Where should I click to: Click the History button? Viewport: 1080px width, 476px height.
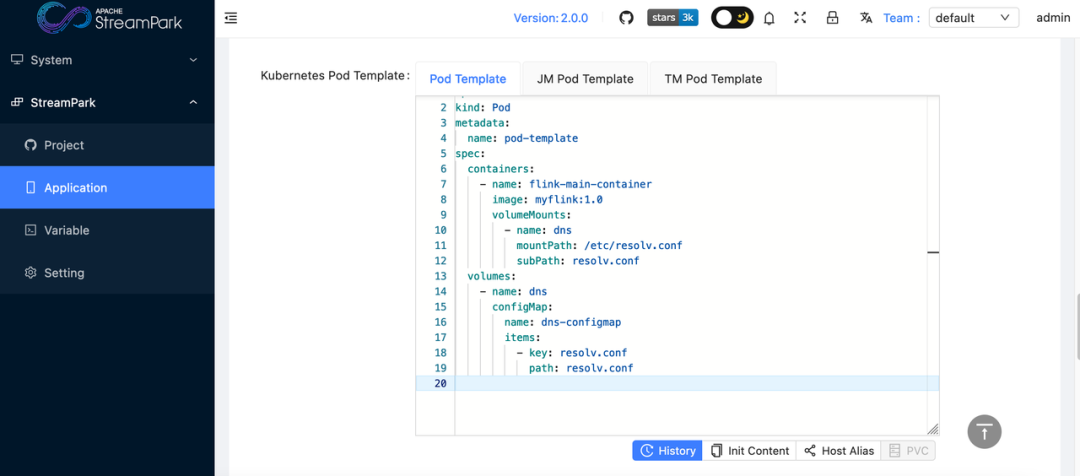tap(667, 451)
